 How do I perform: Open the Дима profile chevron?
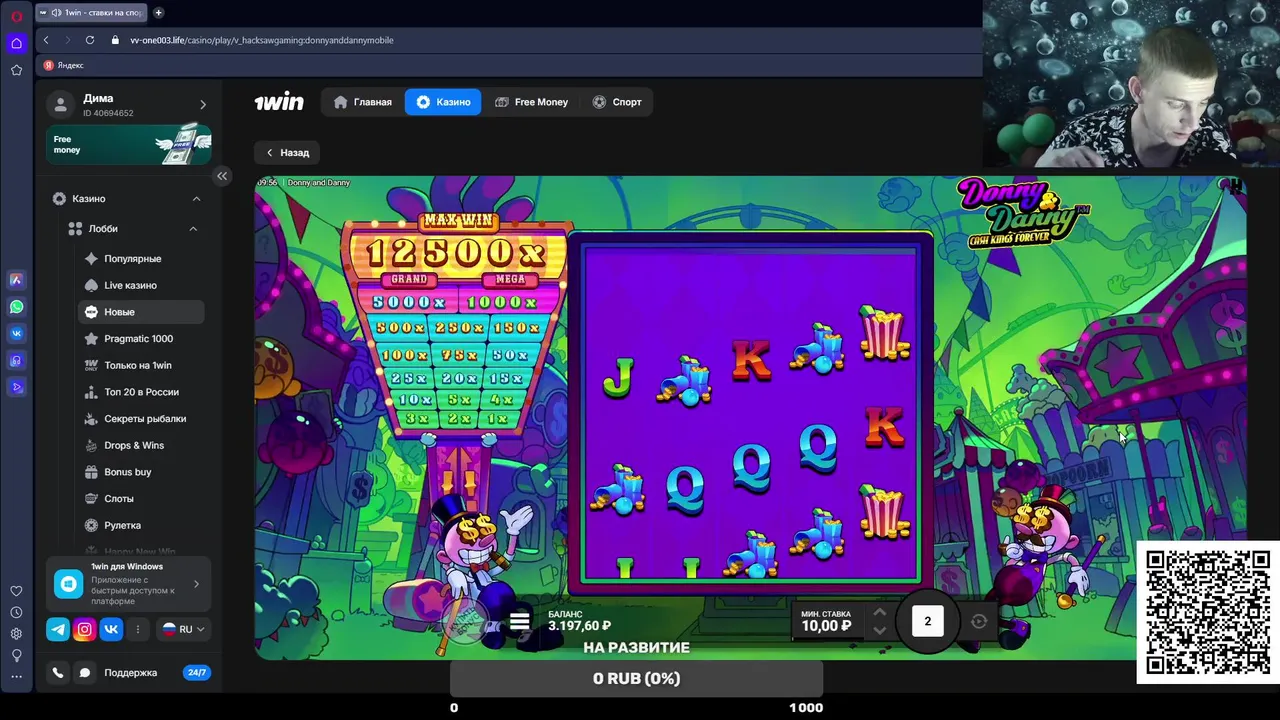point(203,104)
